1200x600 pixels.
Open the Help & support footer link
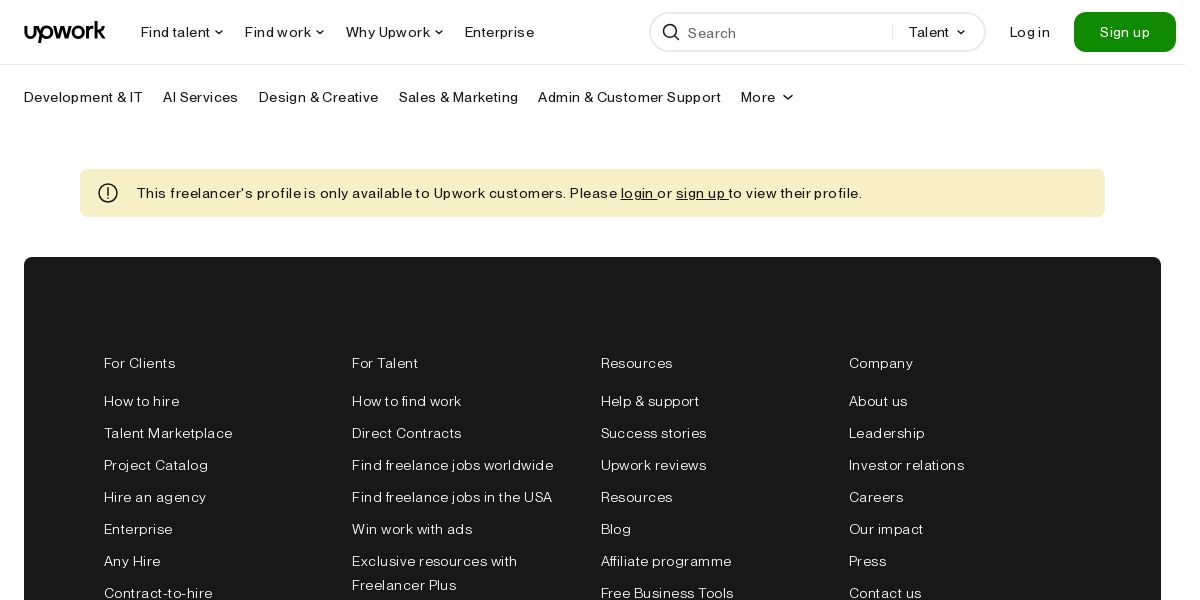(650, 401)
